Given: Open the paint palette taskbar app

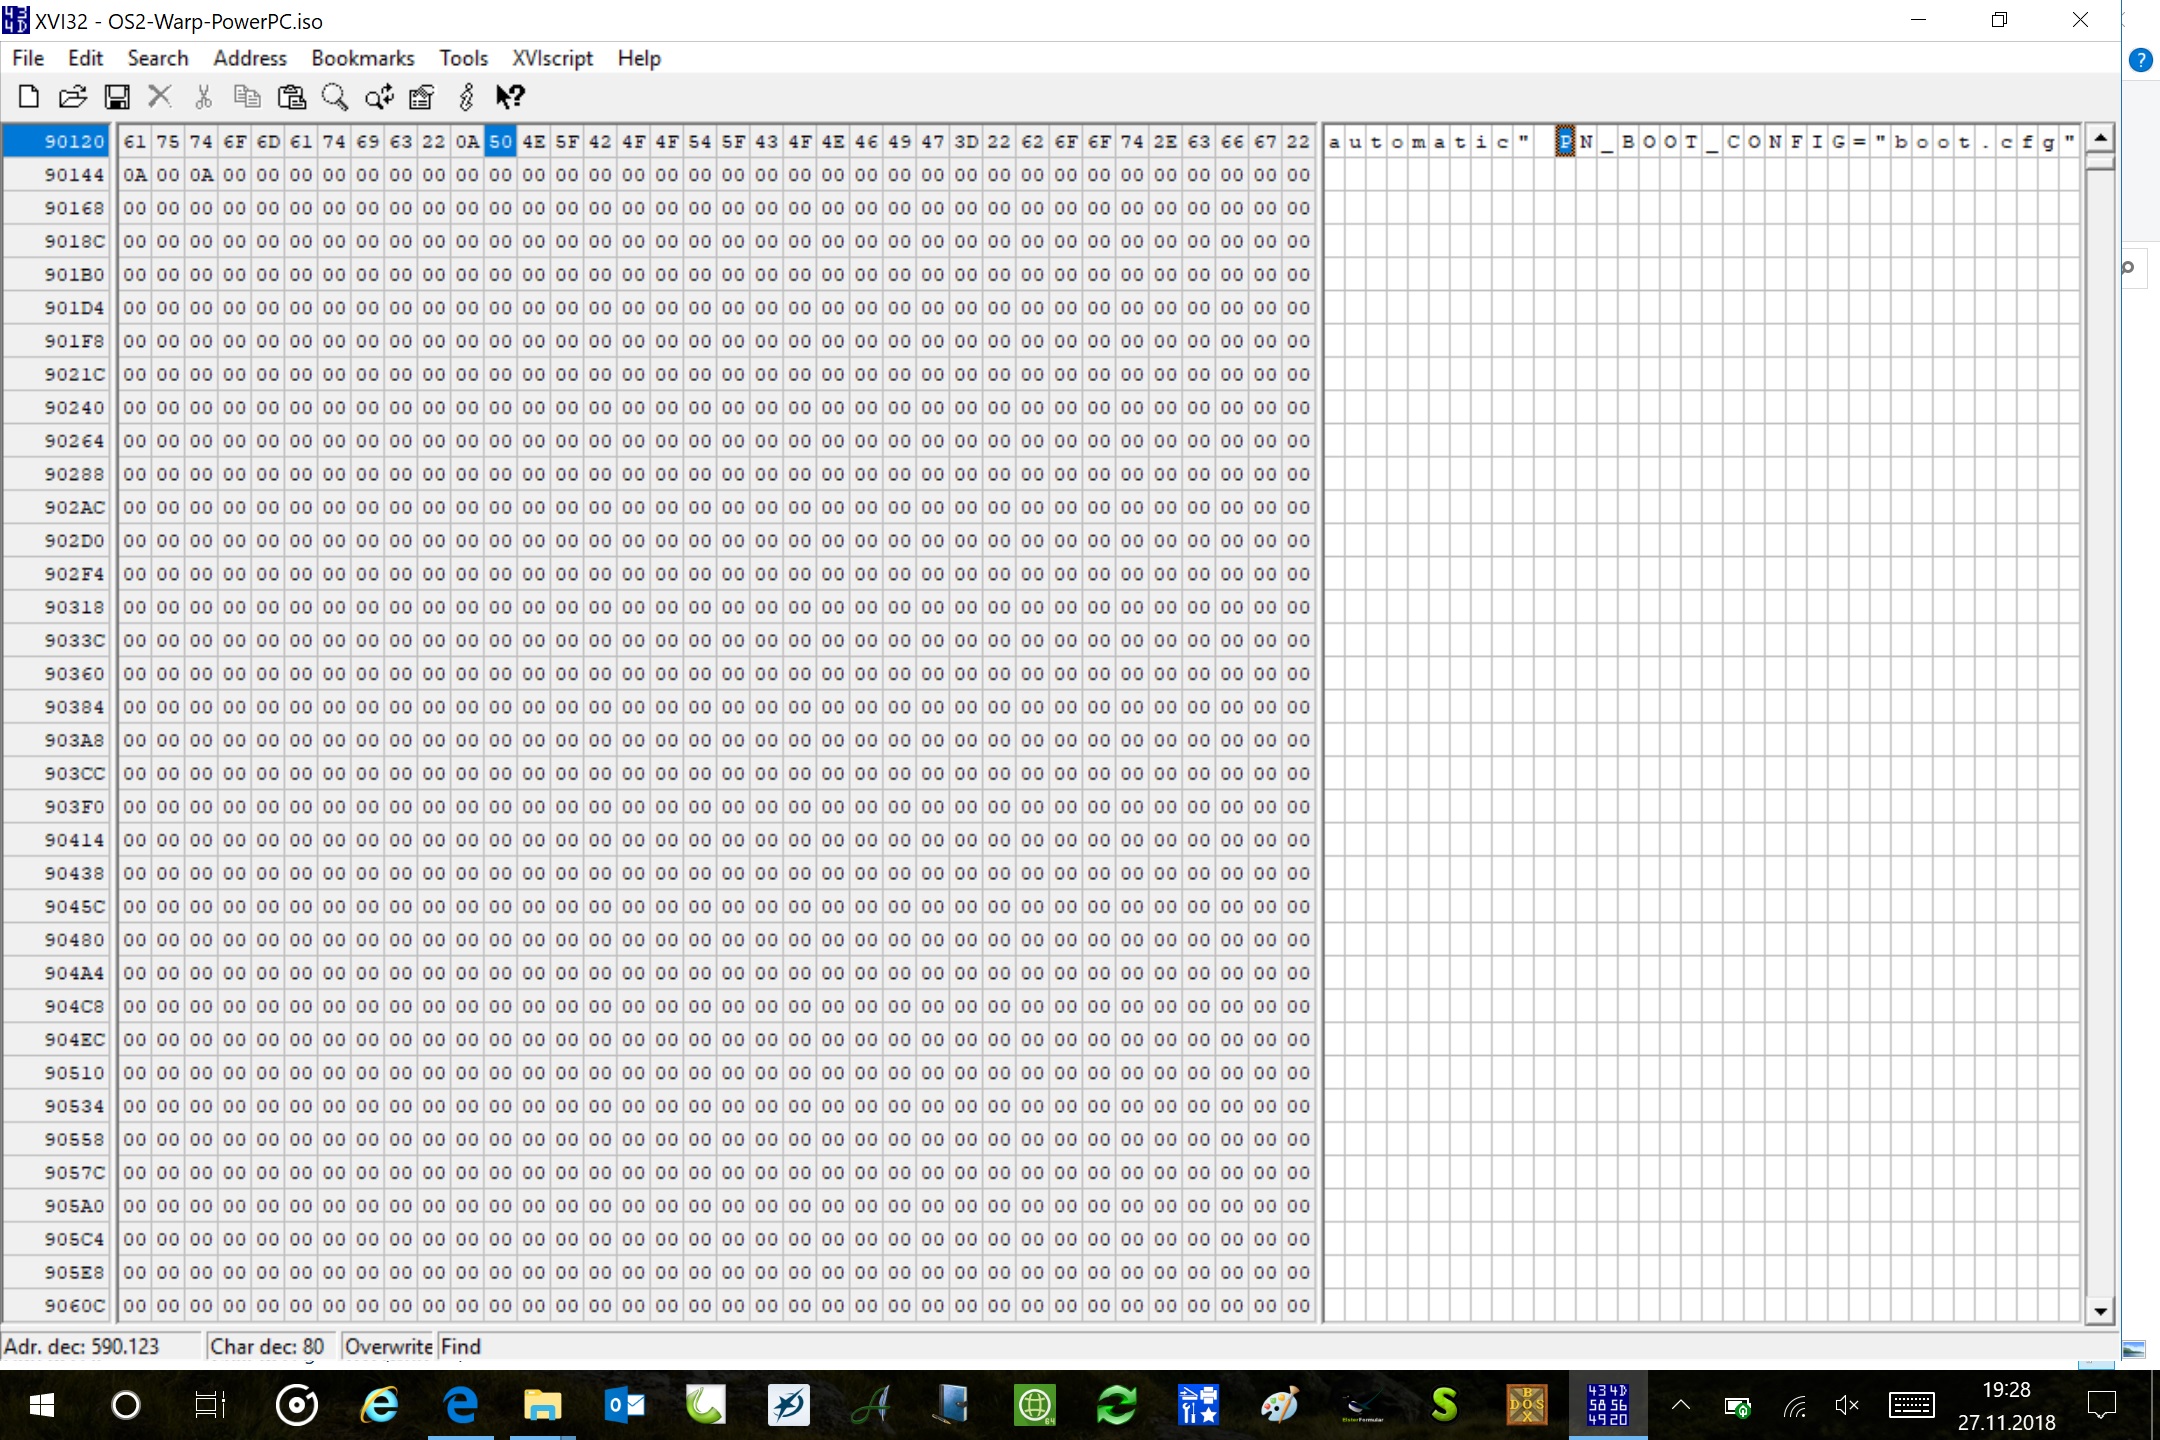Looking at the screenshot, I should (x=1280, y=1405).
